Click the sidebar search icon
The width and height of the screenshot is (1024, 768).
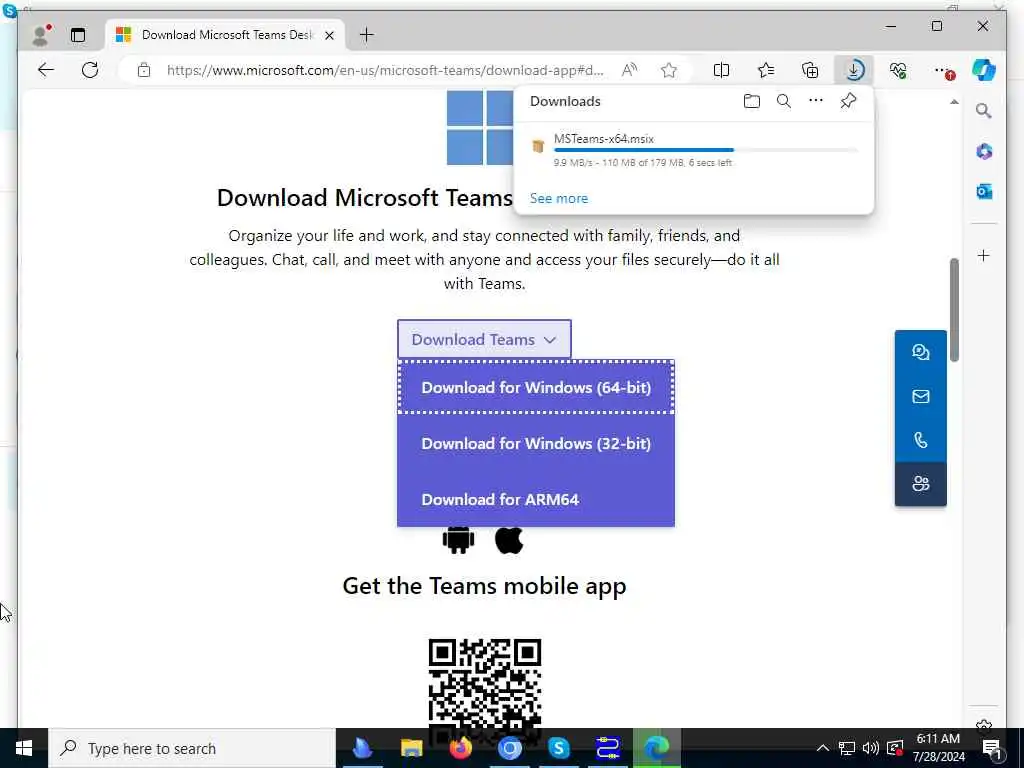coord(984,111)
